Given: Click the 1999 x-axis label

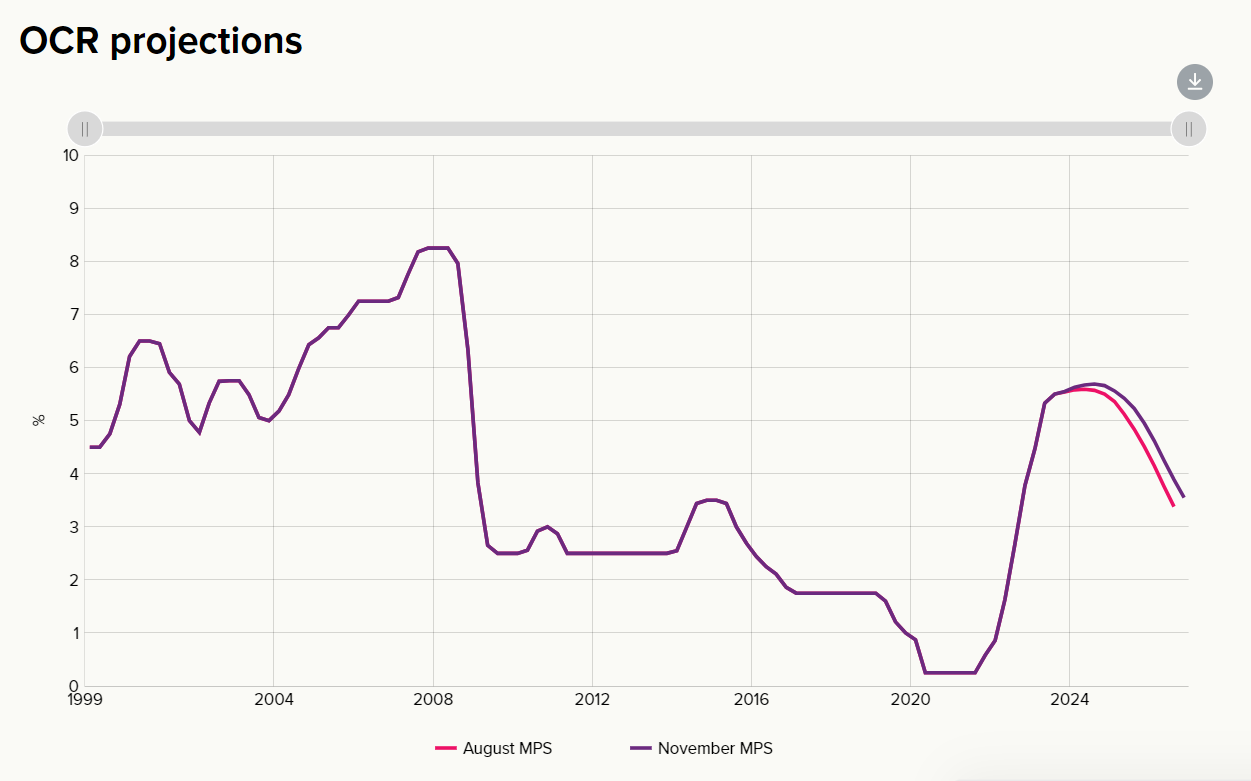Looking at the screenshot, I should (x=85, y=699).
